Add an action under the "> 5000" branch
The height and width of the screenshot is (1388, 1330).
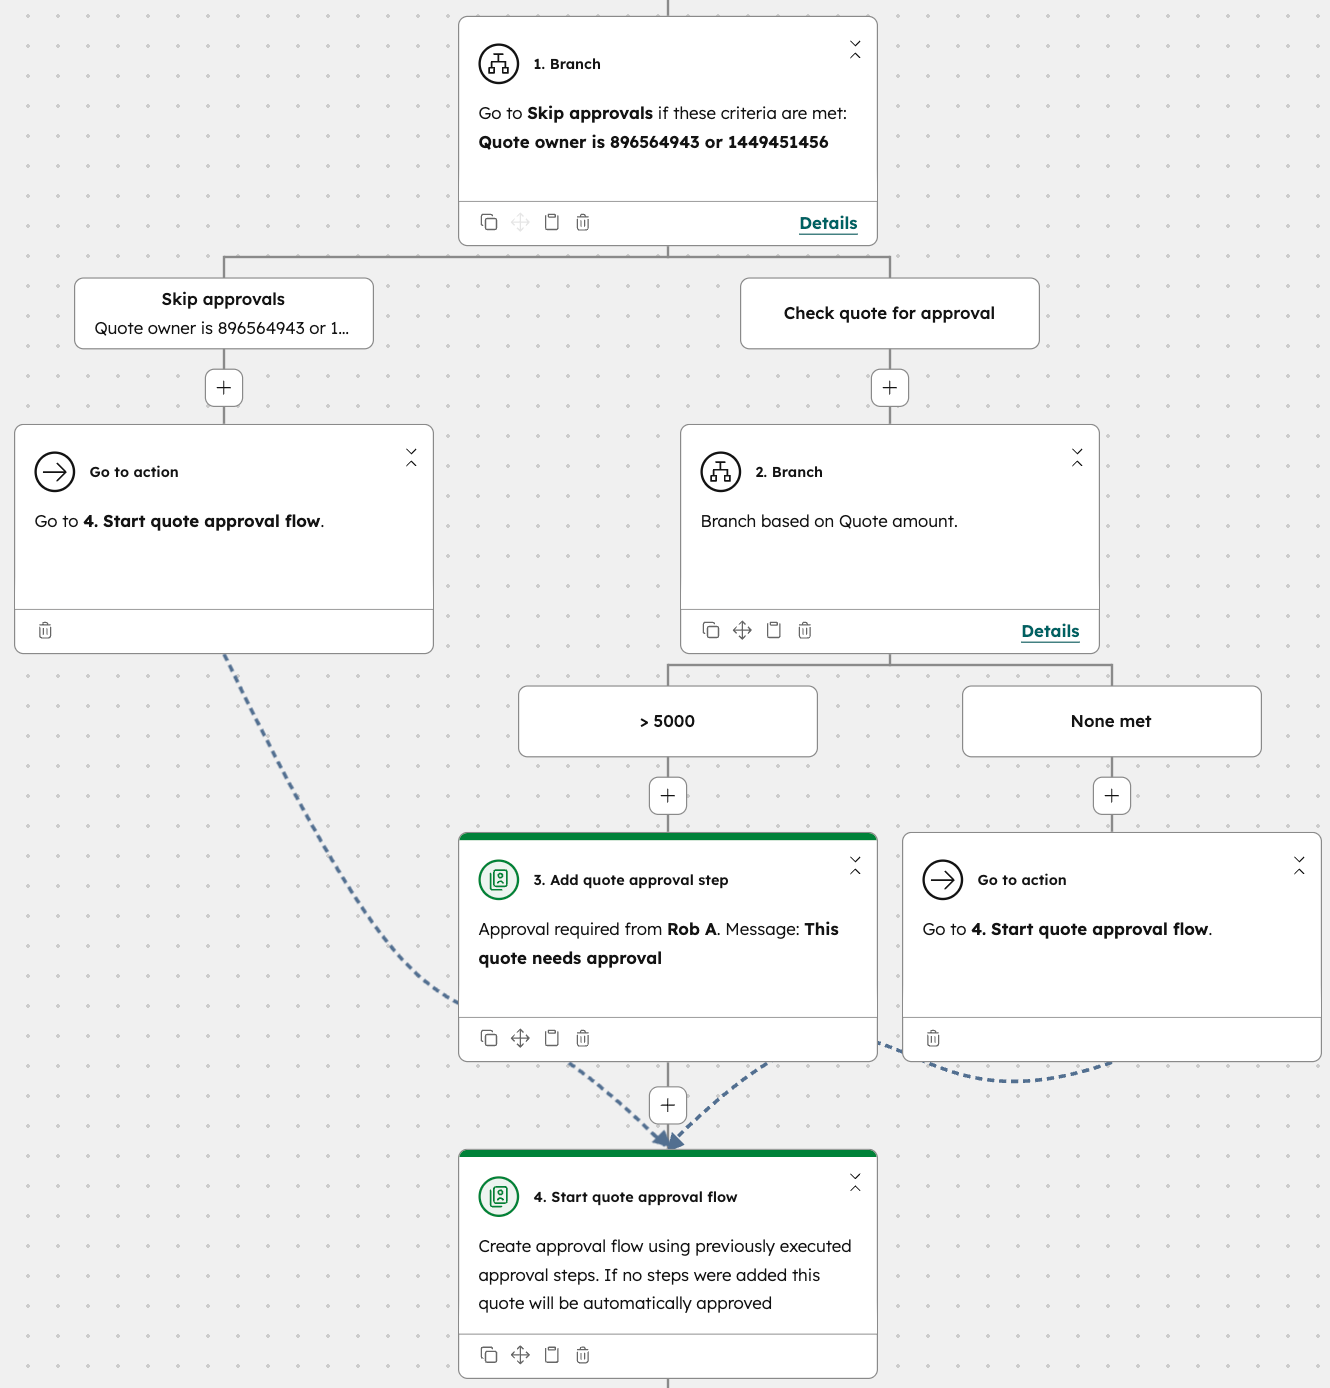point(667,796)
